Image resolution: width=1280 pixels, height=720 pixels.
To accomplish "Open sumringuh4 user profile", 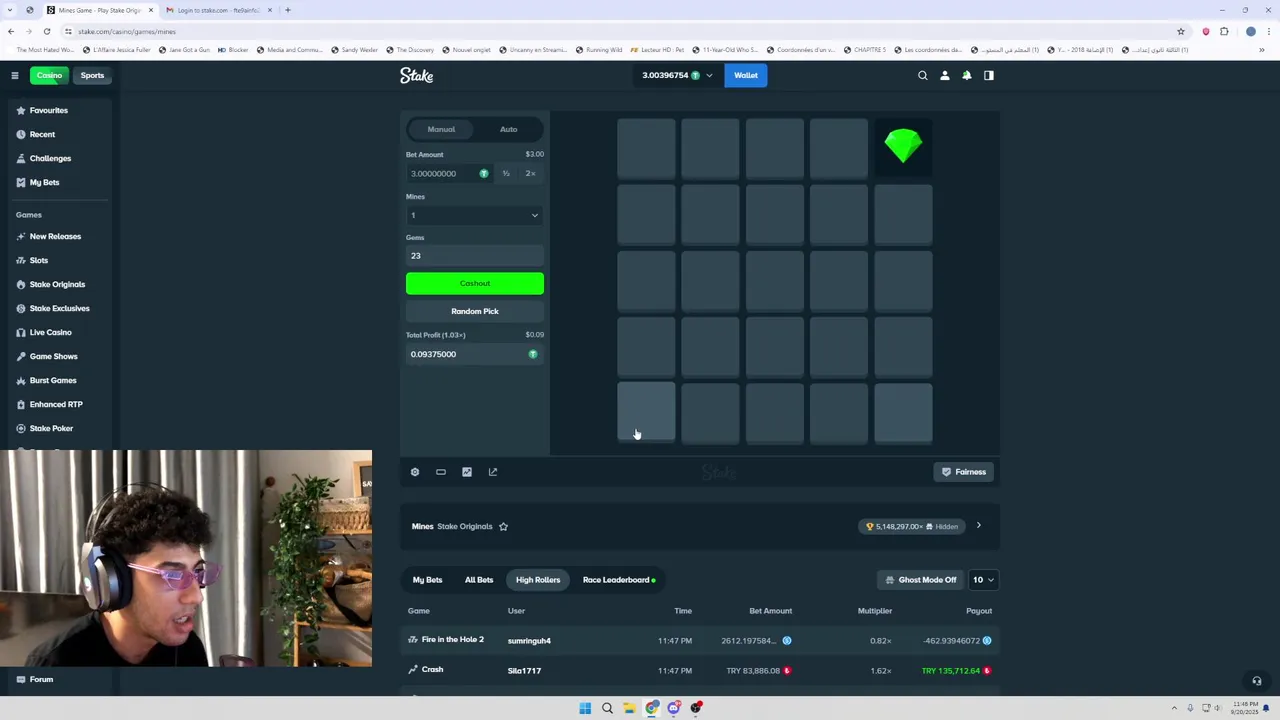I will [x=529, y=641].
